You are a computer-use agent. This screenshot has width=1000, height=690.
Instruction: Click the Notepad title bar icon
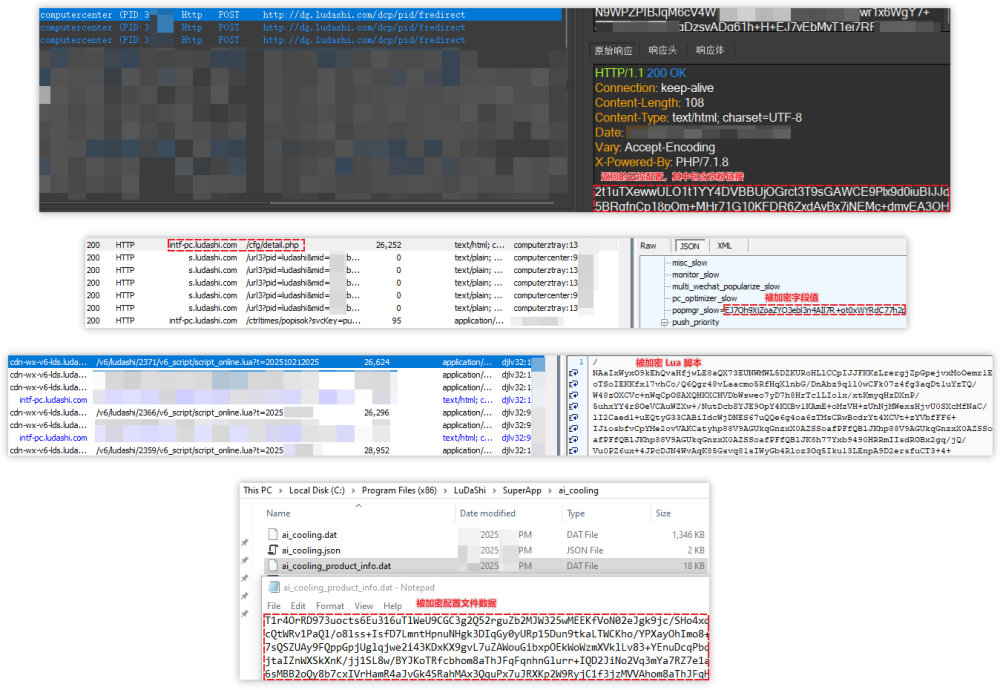(274, 587)
